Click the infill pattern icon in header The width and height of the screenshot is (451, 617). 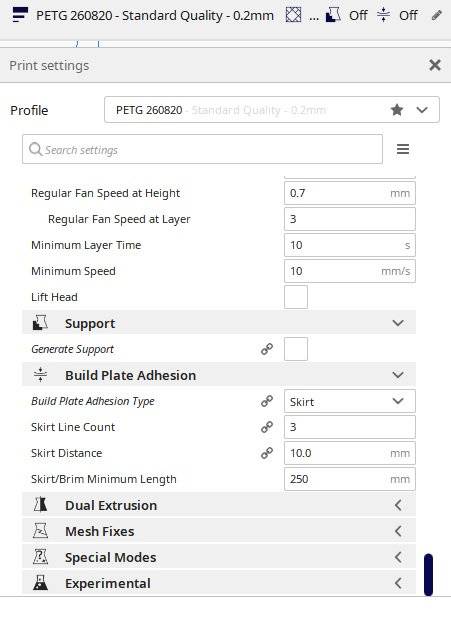[x=293, y=15]
